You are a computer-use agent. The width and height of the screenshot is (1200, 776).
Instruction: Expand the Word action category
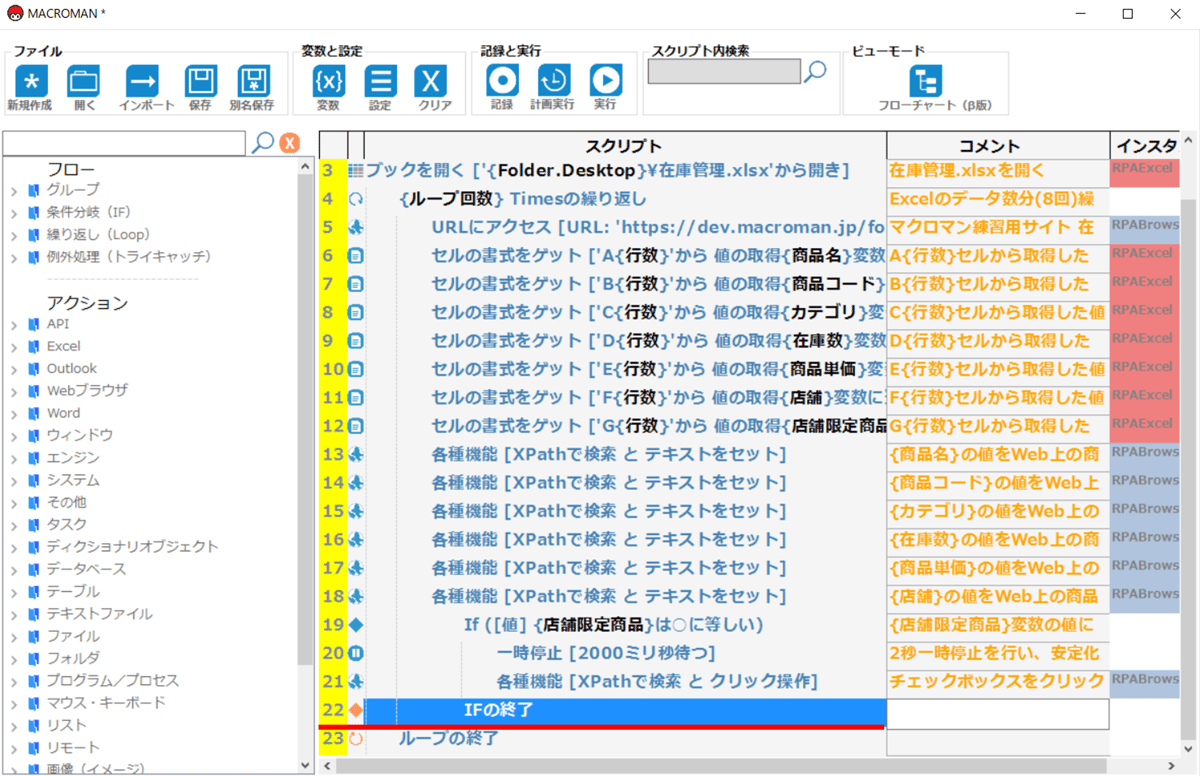14,413
